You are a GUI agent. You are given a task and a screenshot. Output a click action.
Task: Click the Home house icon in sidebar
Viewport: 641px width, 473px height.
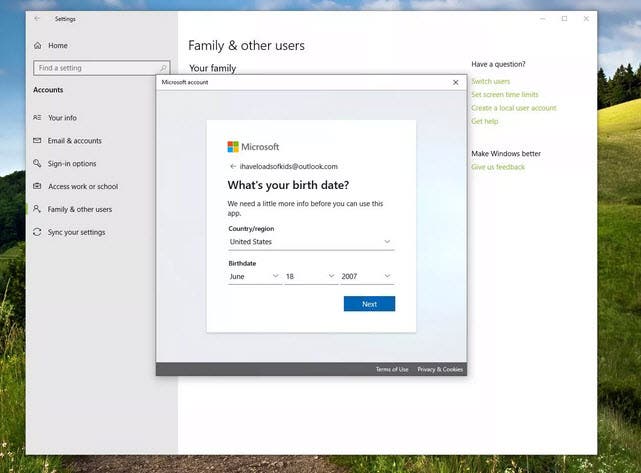(x=38, y=45)
